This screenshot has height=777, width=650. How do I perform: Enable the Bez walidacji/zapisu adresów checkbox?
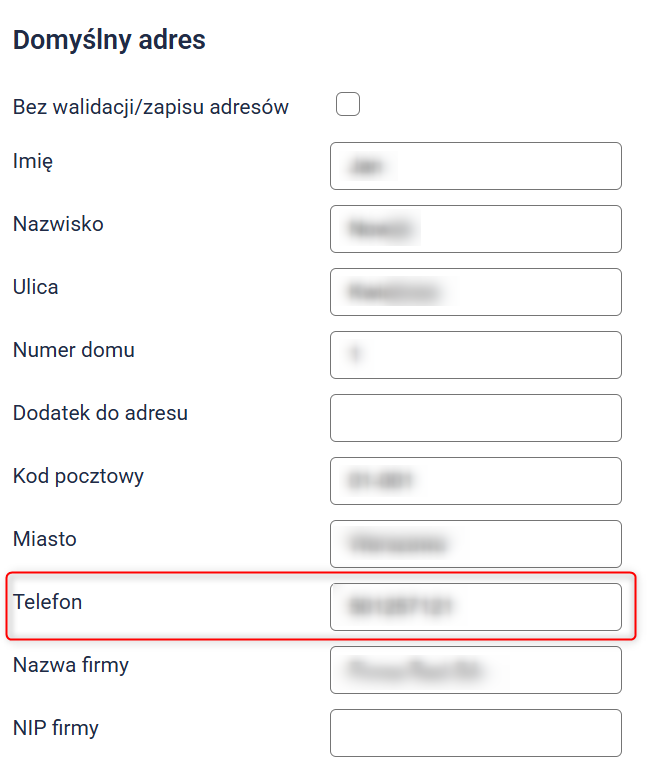(348, 104)
